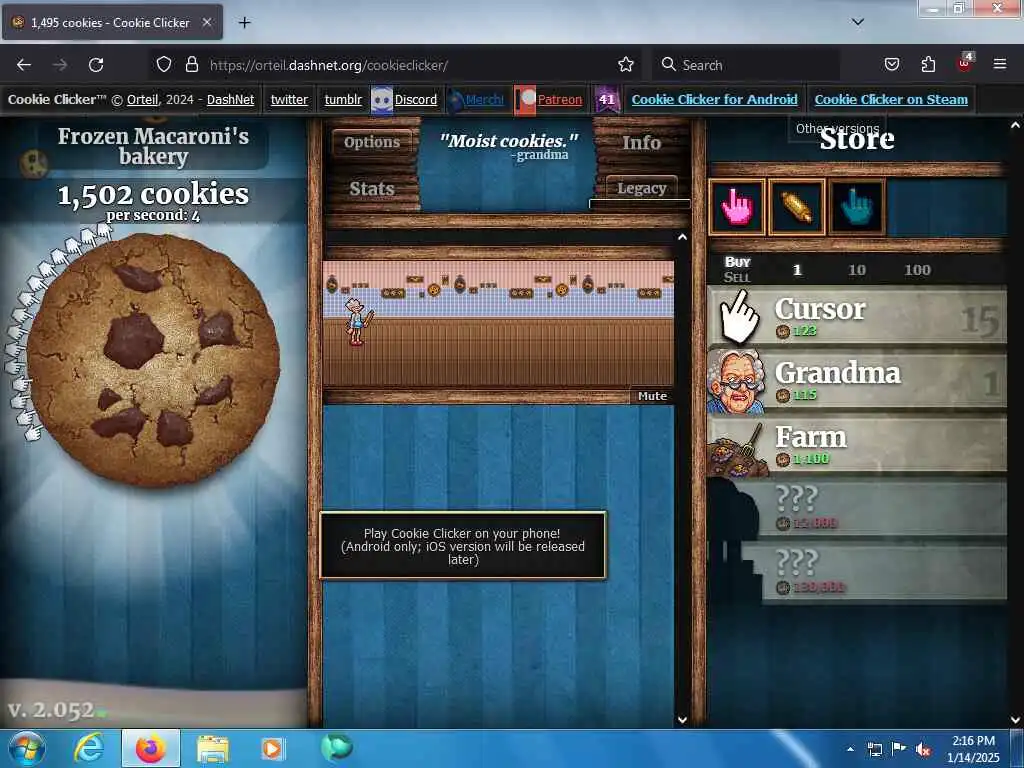This screenshot has width=1024, height=768.
Task: Buy the rolling pin upgrade
Action: point(797,207)
